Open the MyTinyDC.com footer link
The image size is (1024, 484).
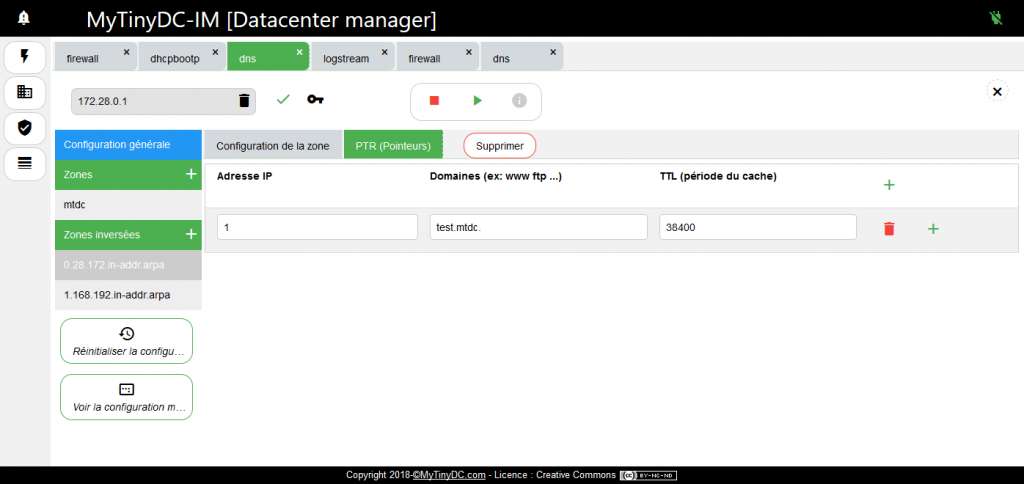pos(452,475)
